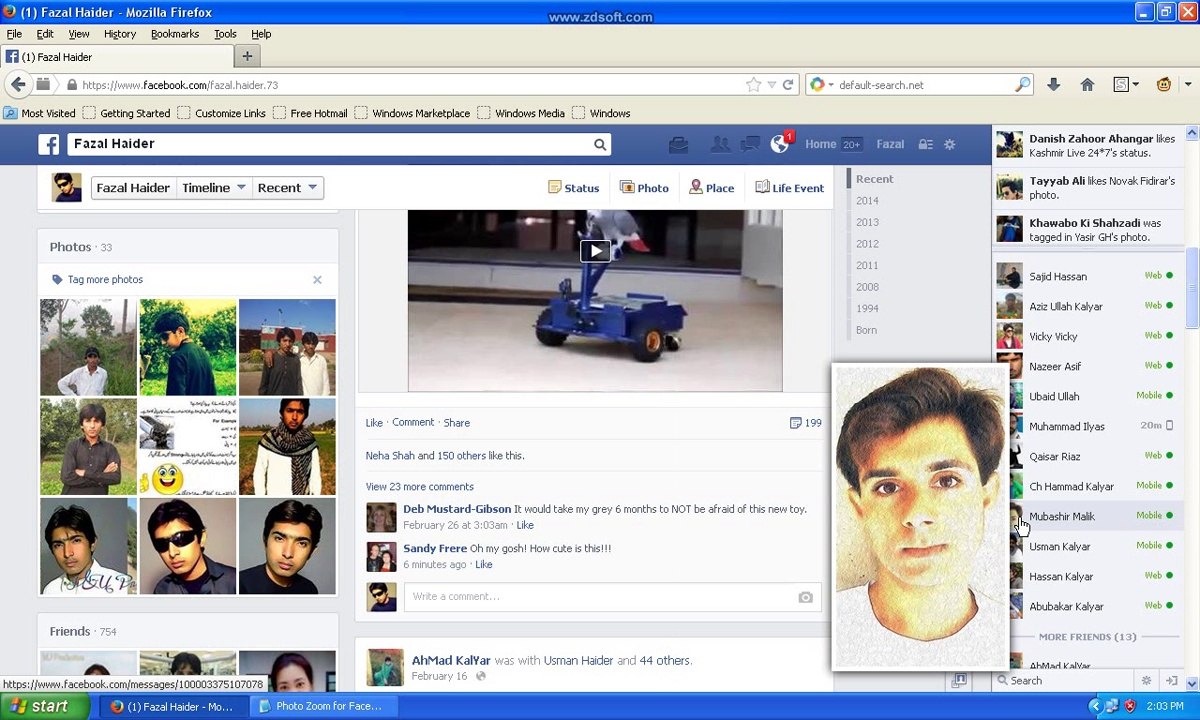Open the View menu
Image resolution: width=1200 pixels, height=720 pixels.
(x=79, y=34)
